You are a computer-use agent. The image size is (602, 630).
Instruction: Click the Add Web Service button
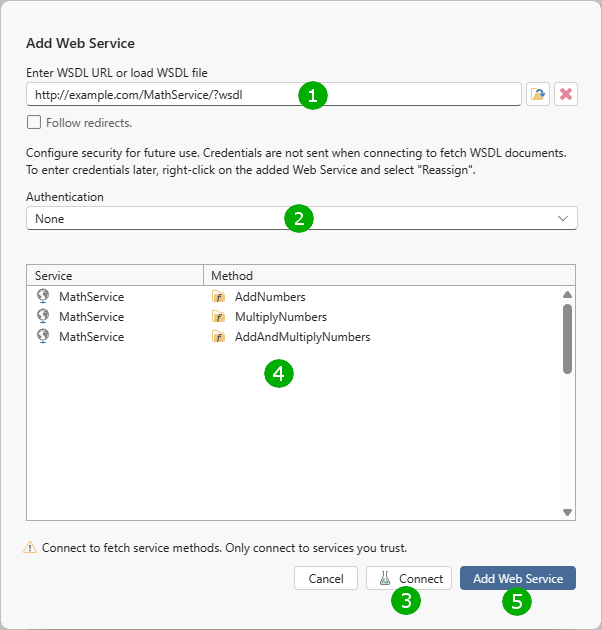(x=517, y=578)
